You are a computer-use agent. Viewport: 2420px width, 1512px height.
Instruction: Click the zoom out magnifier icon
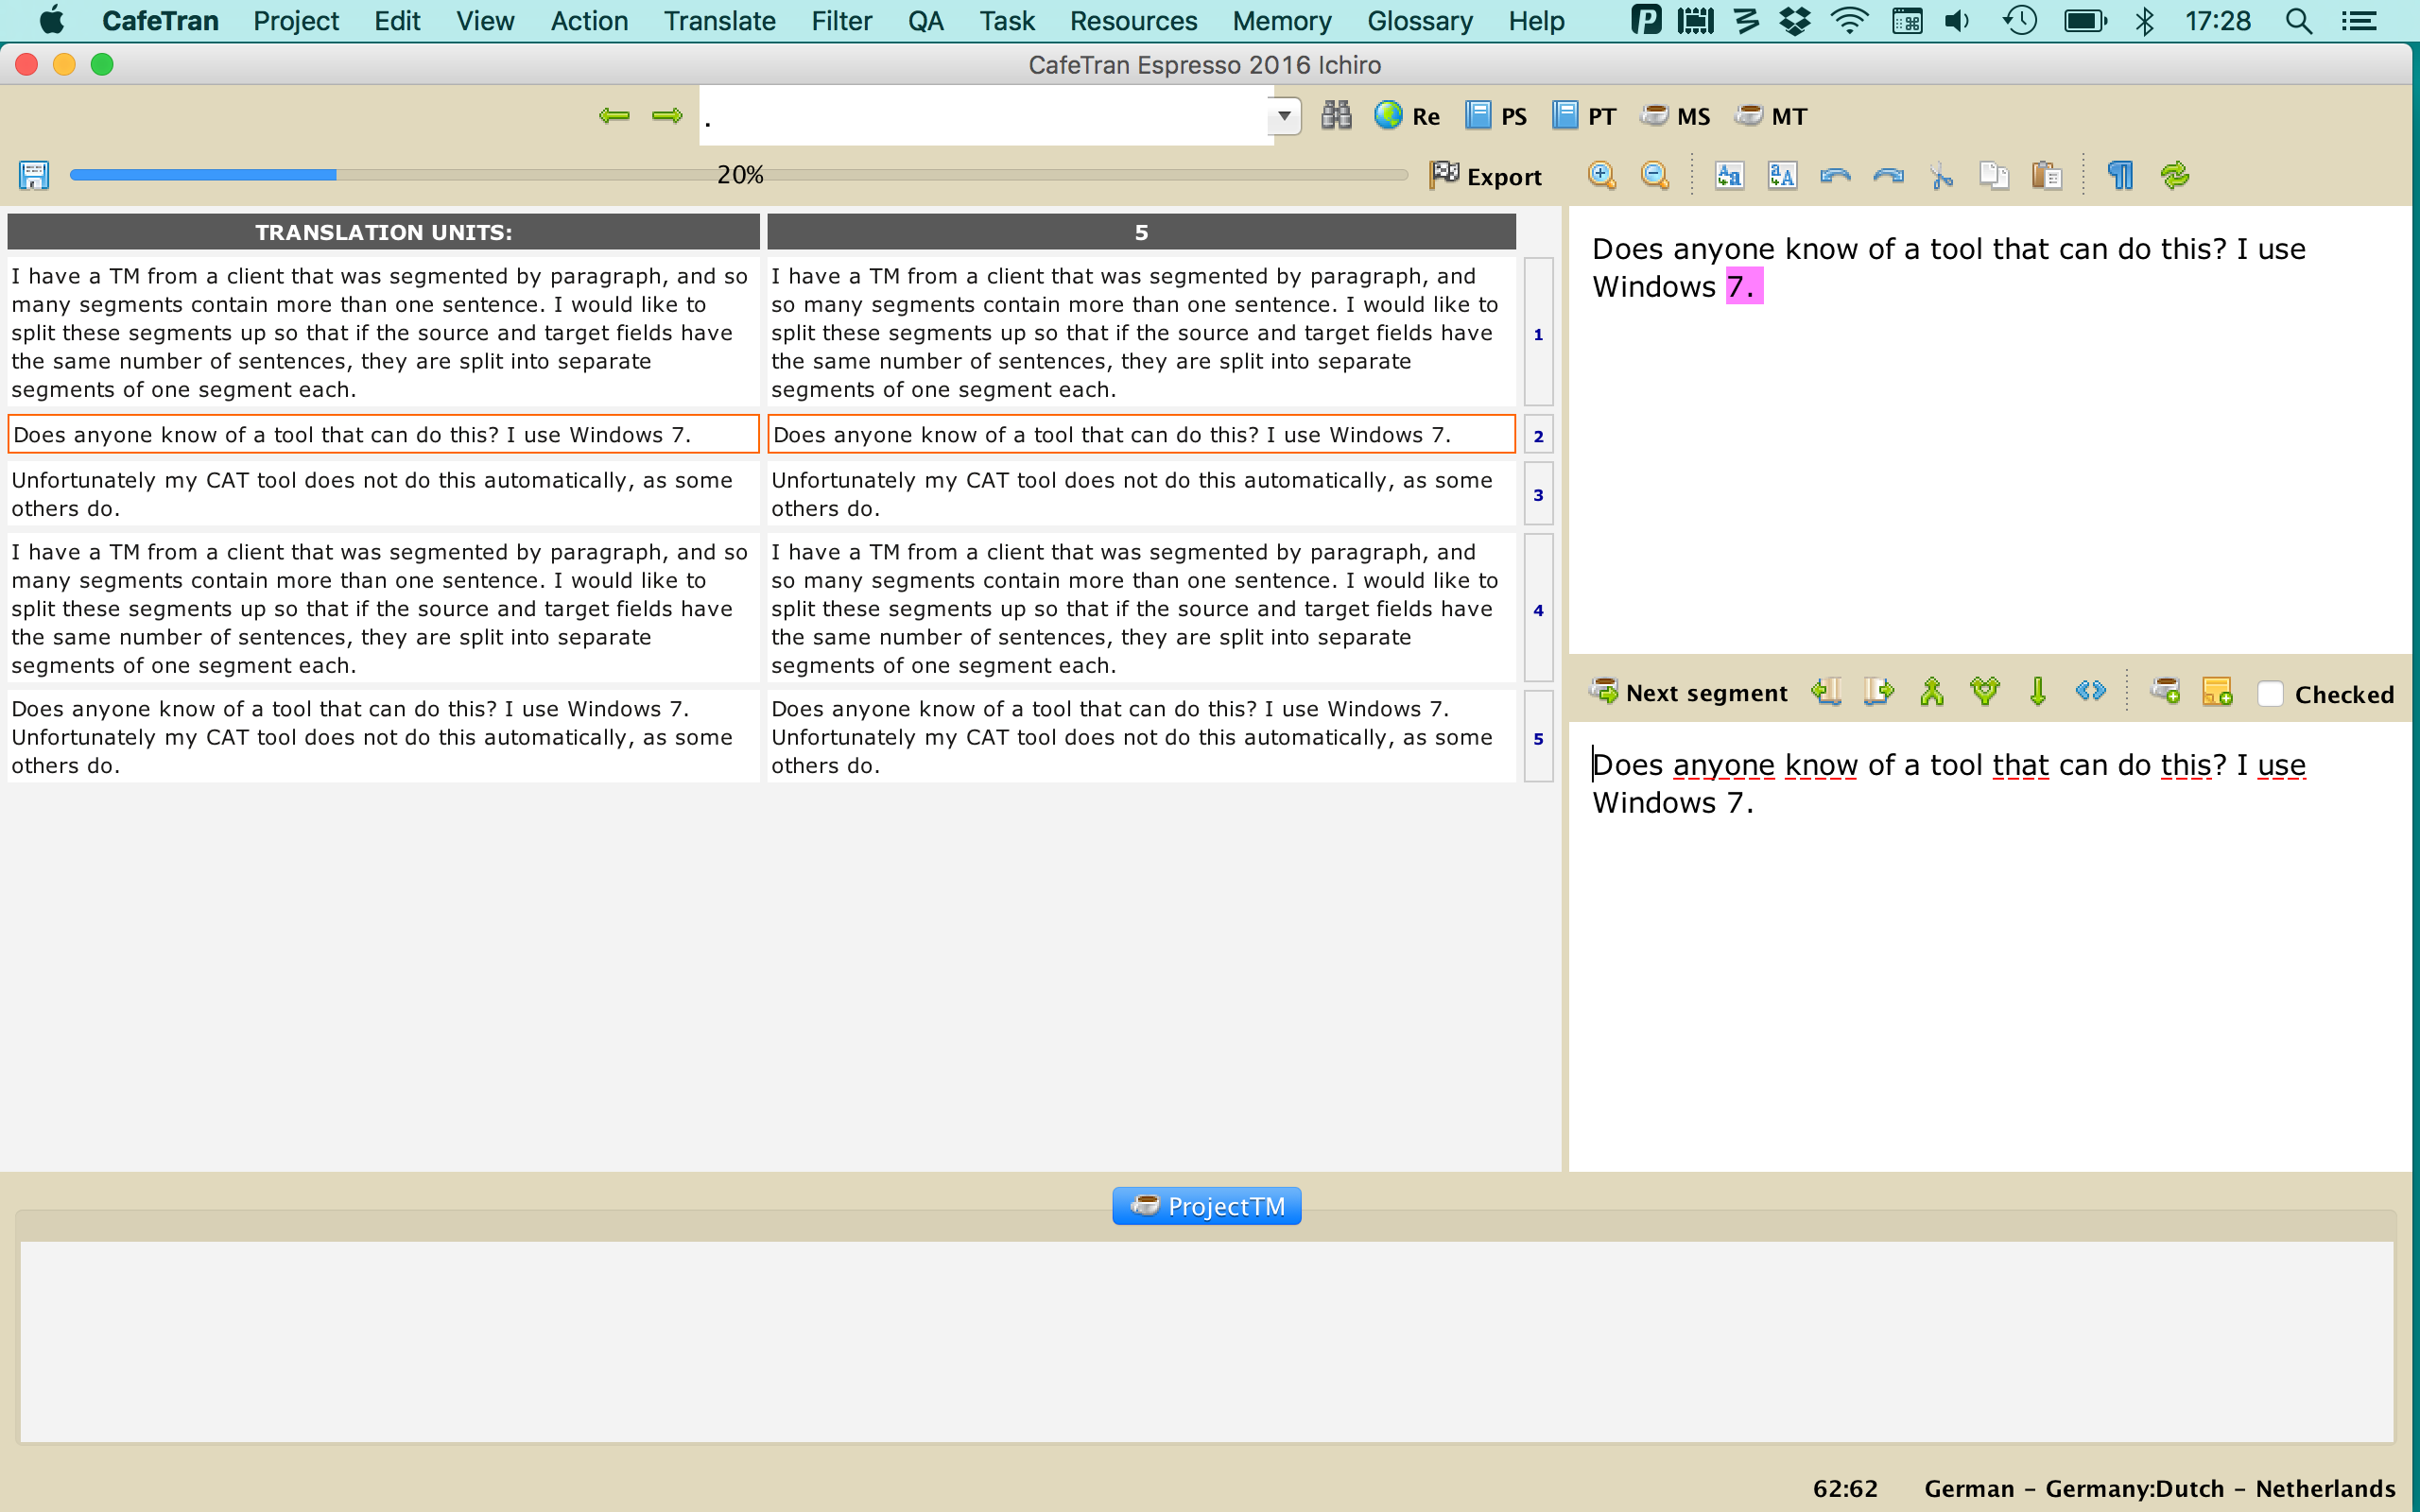click(1654, 176)
